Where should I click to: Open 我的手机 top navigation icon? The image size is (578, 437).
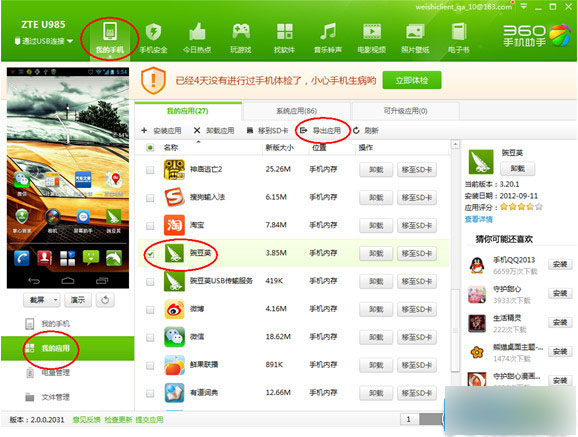pyautogui.click(x=110, y=38)
